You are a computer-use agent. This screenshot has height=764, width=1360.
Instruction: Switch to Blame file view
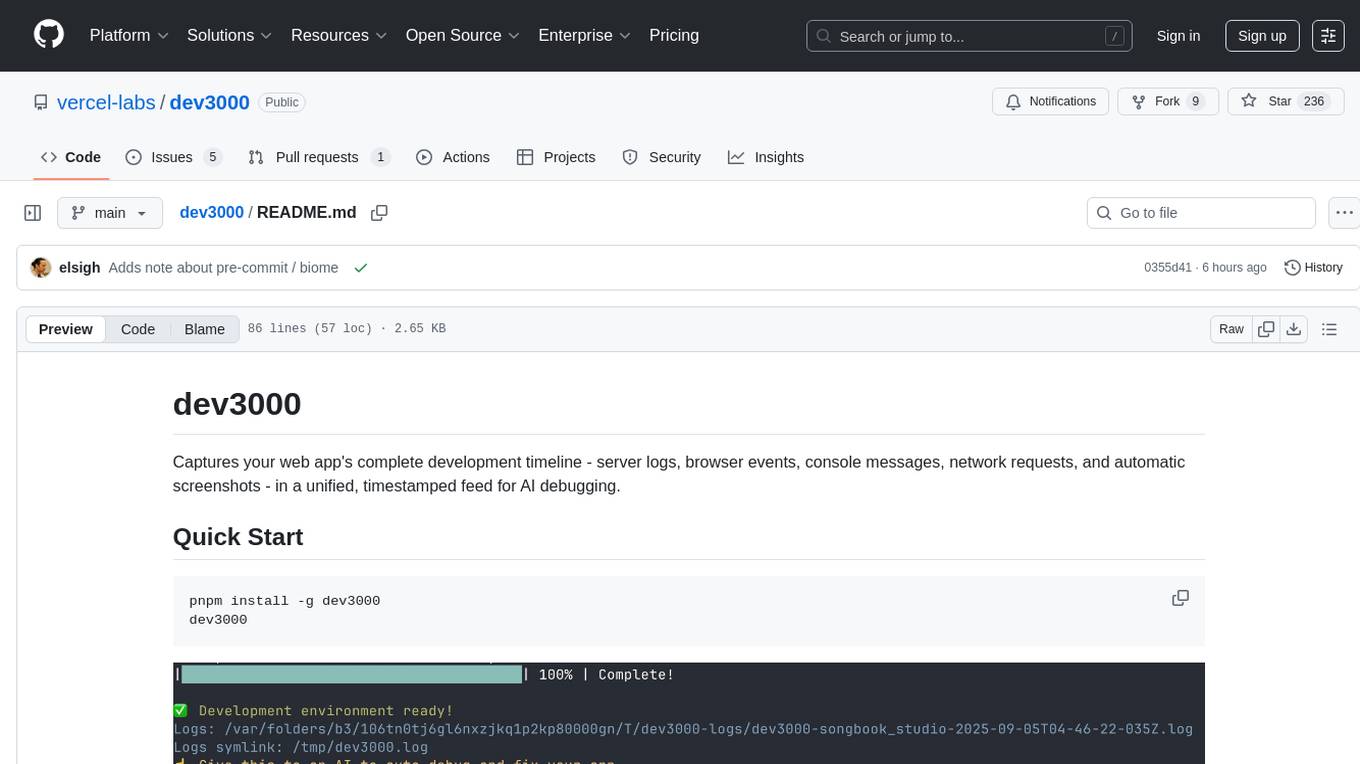(x=204, y=329)
